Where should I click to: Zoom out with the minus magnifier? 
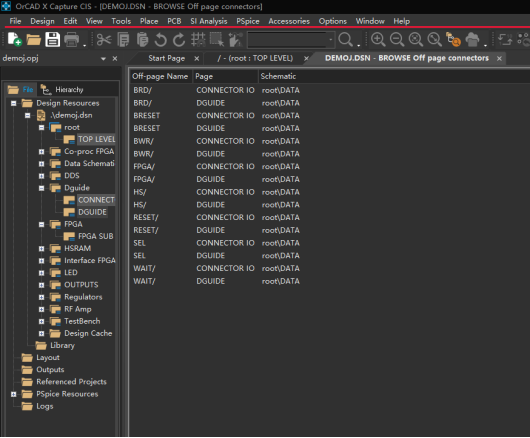pos(397,40)
